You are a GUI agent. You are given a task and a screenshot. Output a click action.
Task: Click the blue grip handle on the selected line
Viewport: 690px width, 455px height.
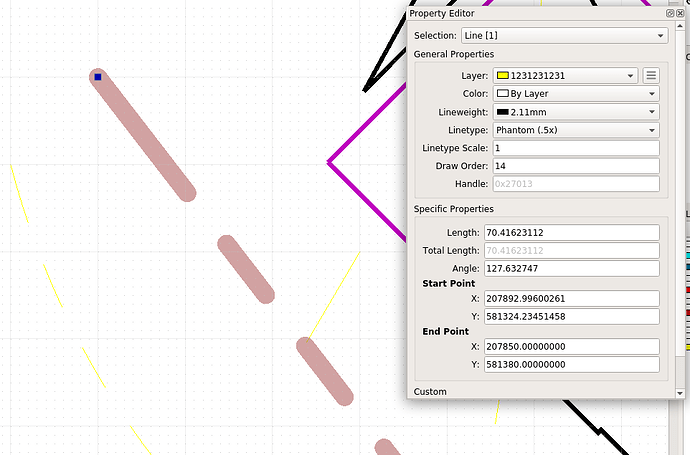pos(98,77)
